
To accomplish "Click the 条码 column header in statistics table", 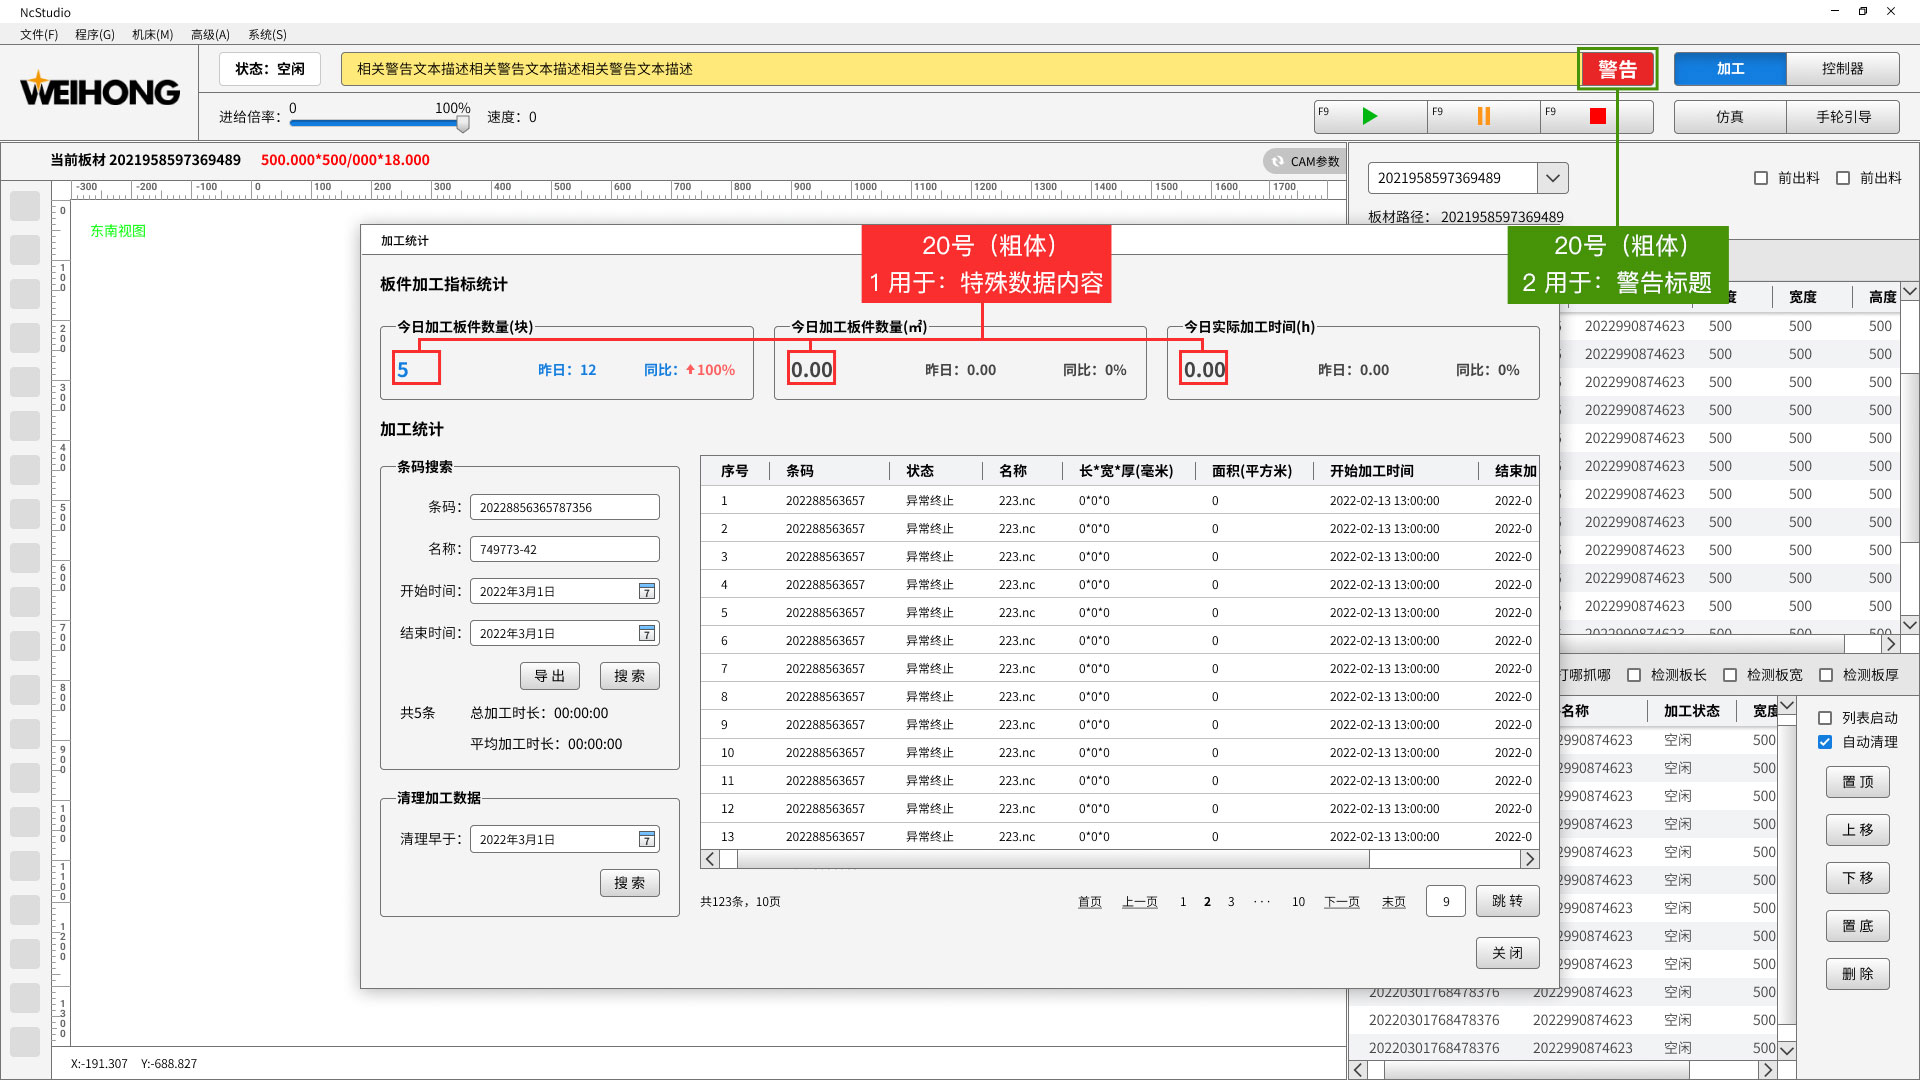I will point(800,471).
